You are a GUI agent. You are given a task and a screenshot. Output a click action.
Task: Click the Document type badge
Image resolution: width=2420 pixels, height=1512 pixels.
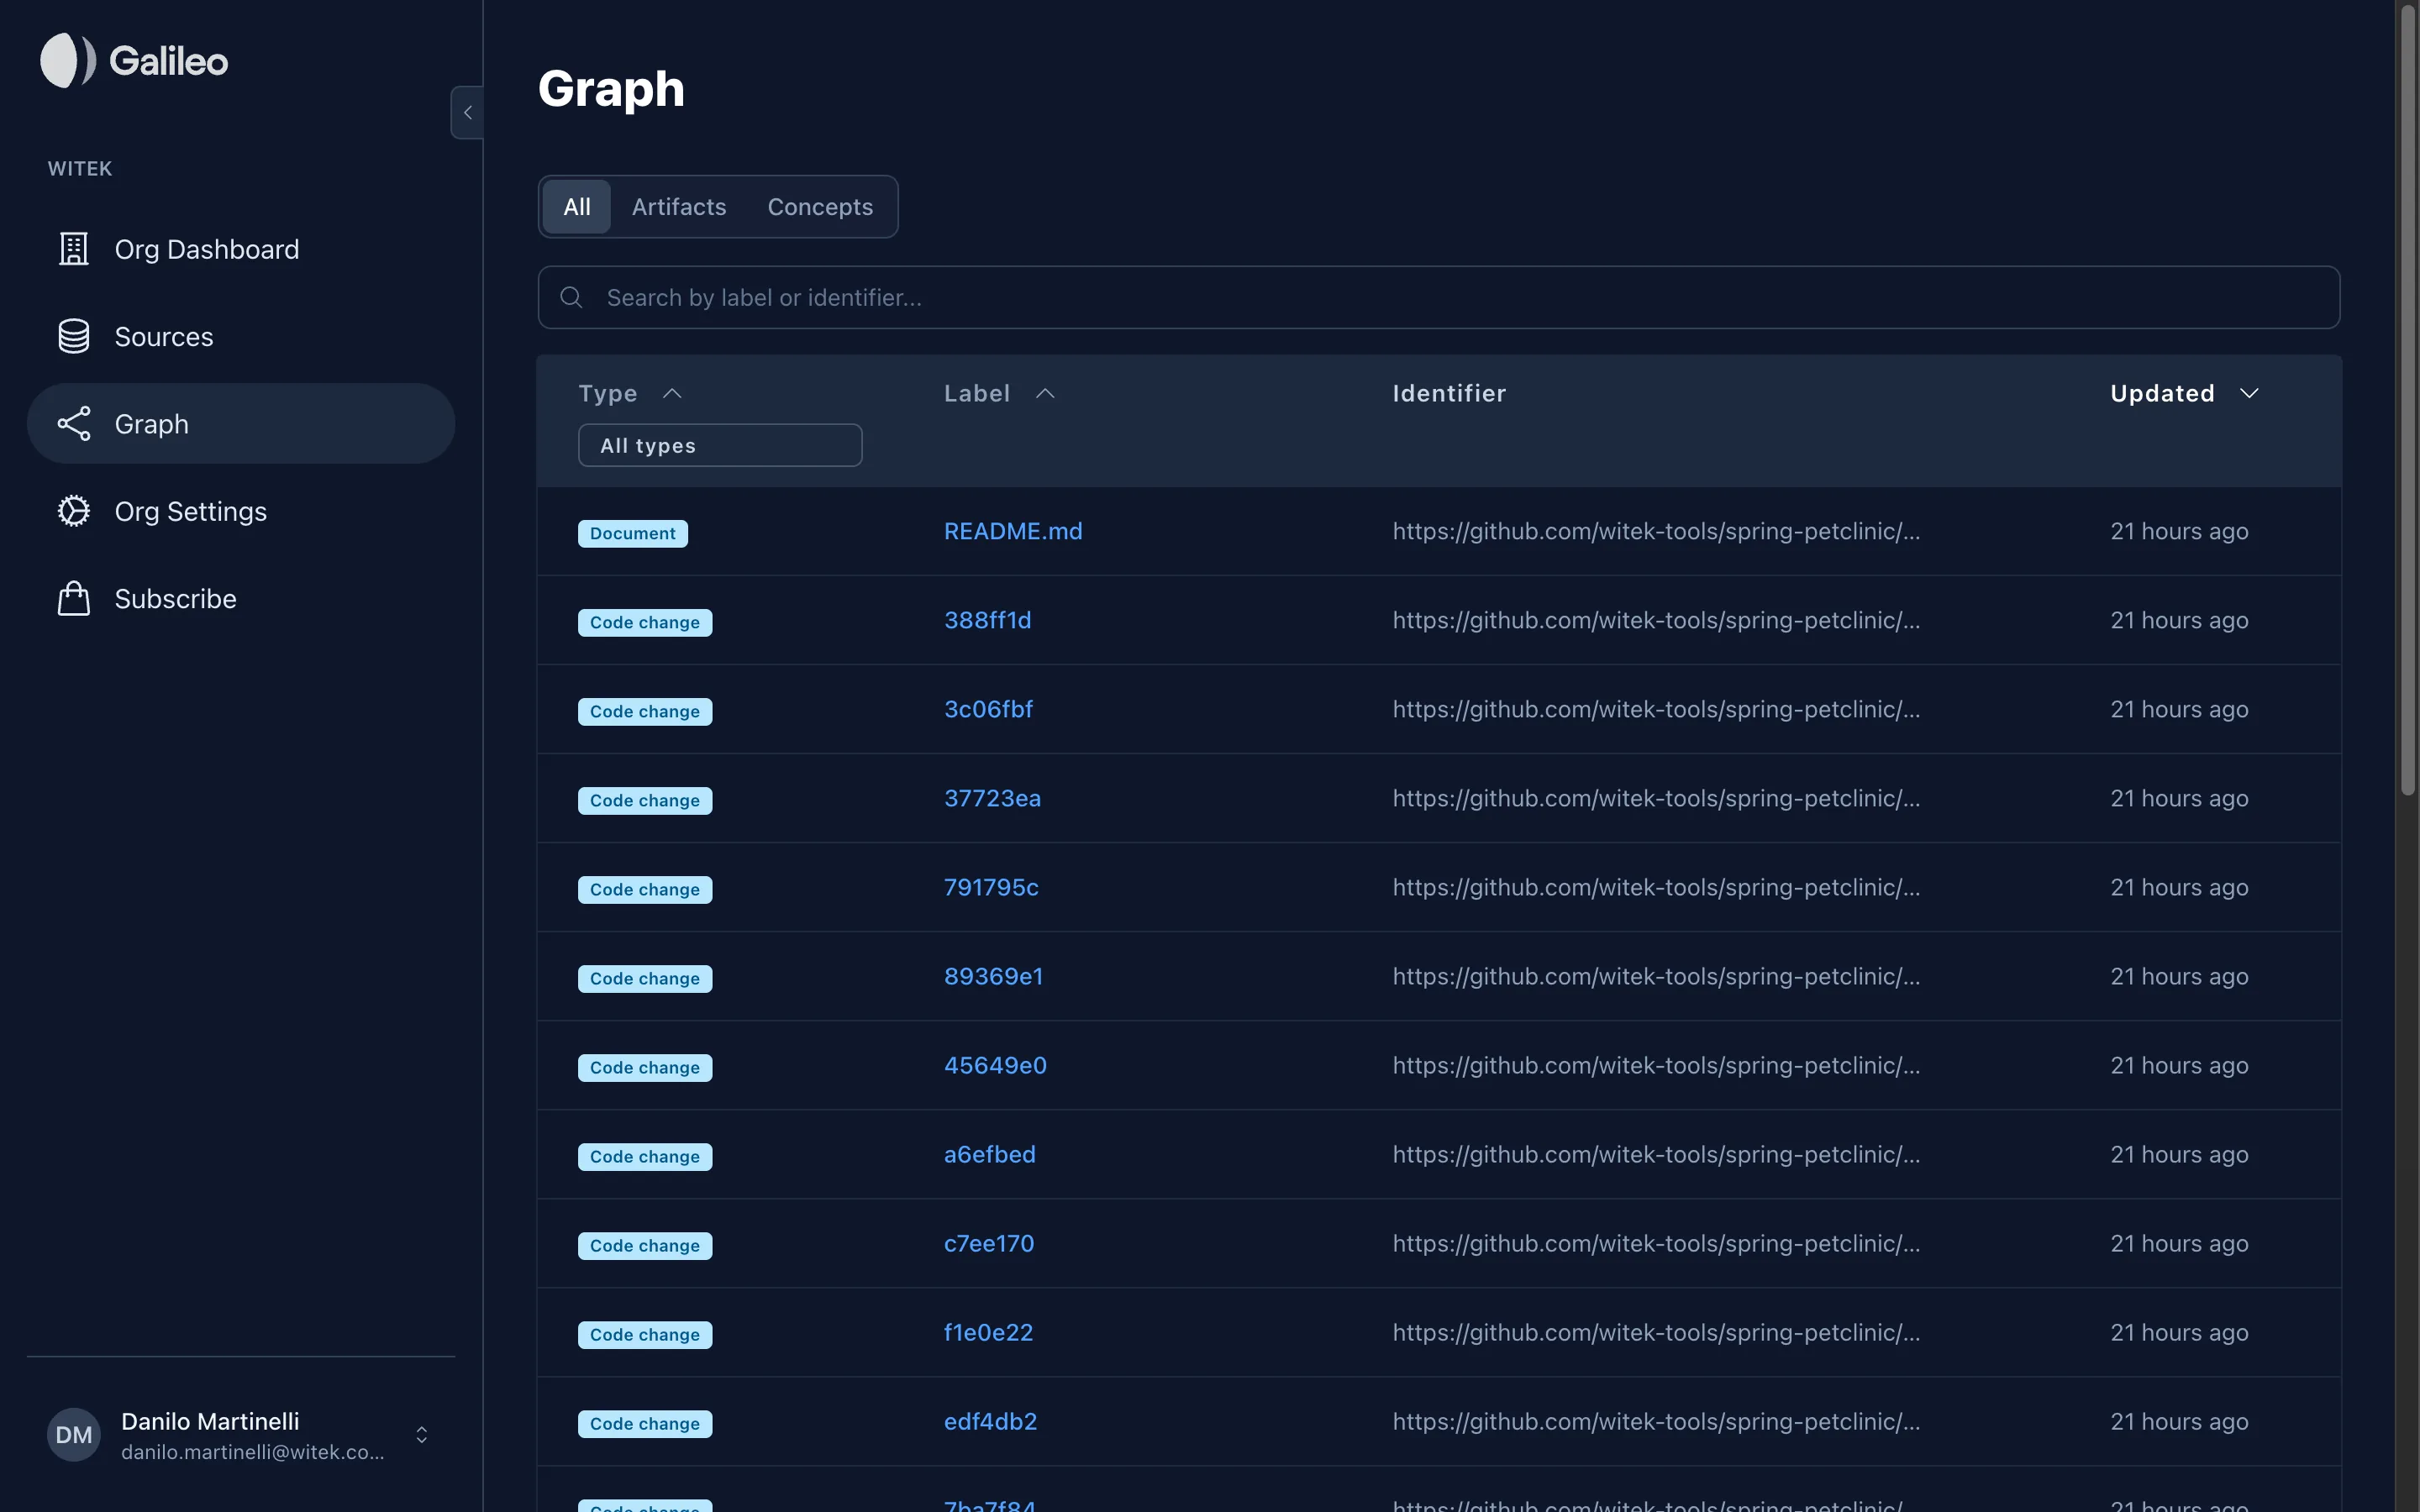[x=633, y=533]
